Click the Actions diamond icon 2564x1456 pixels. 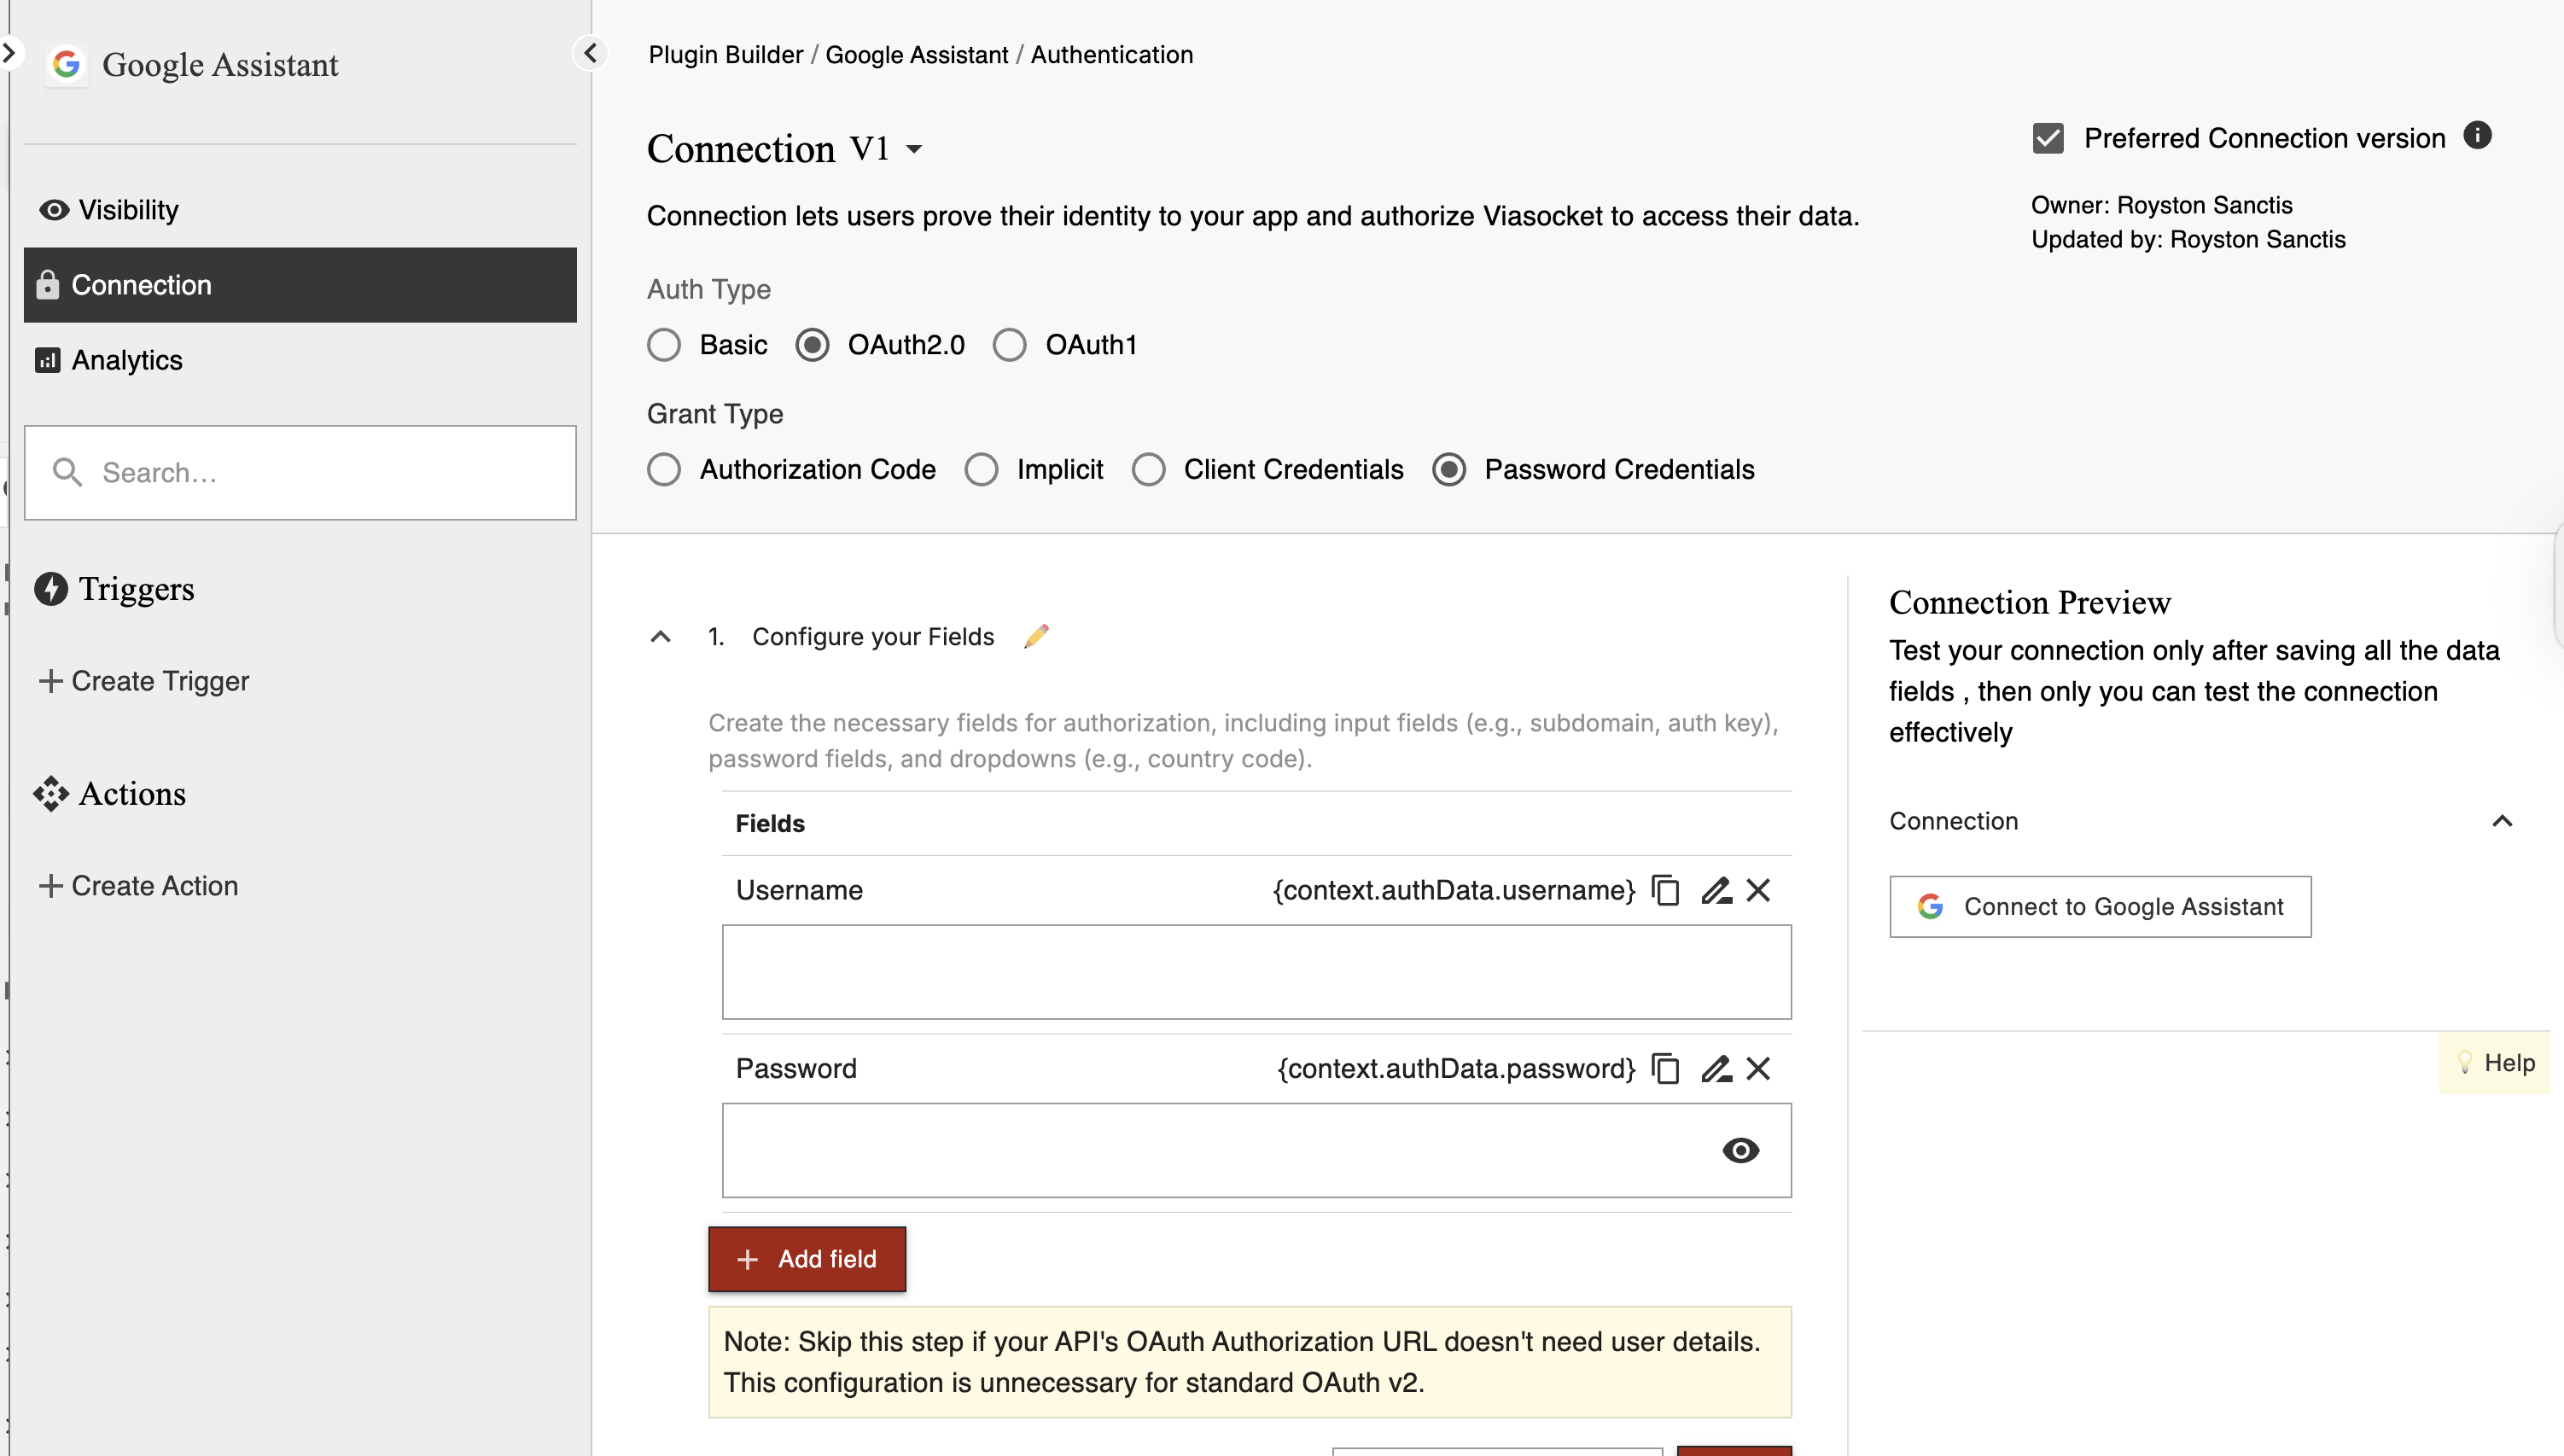51,794
